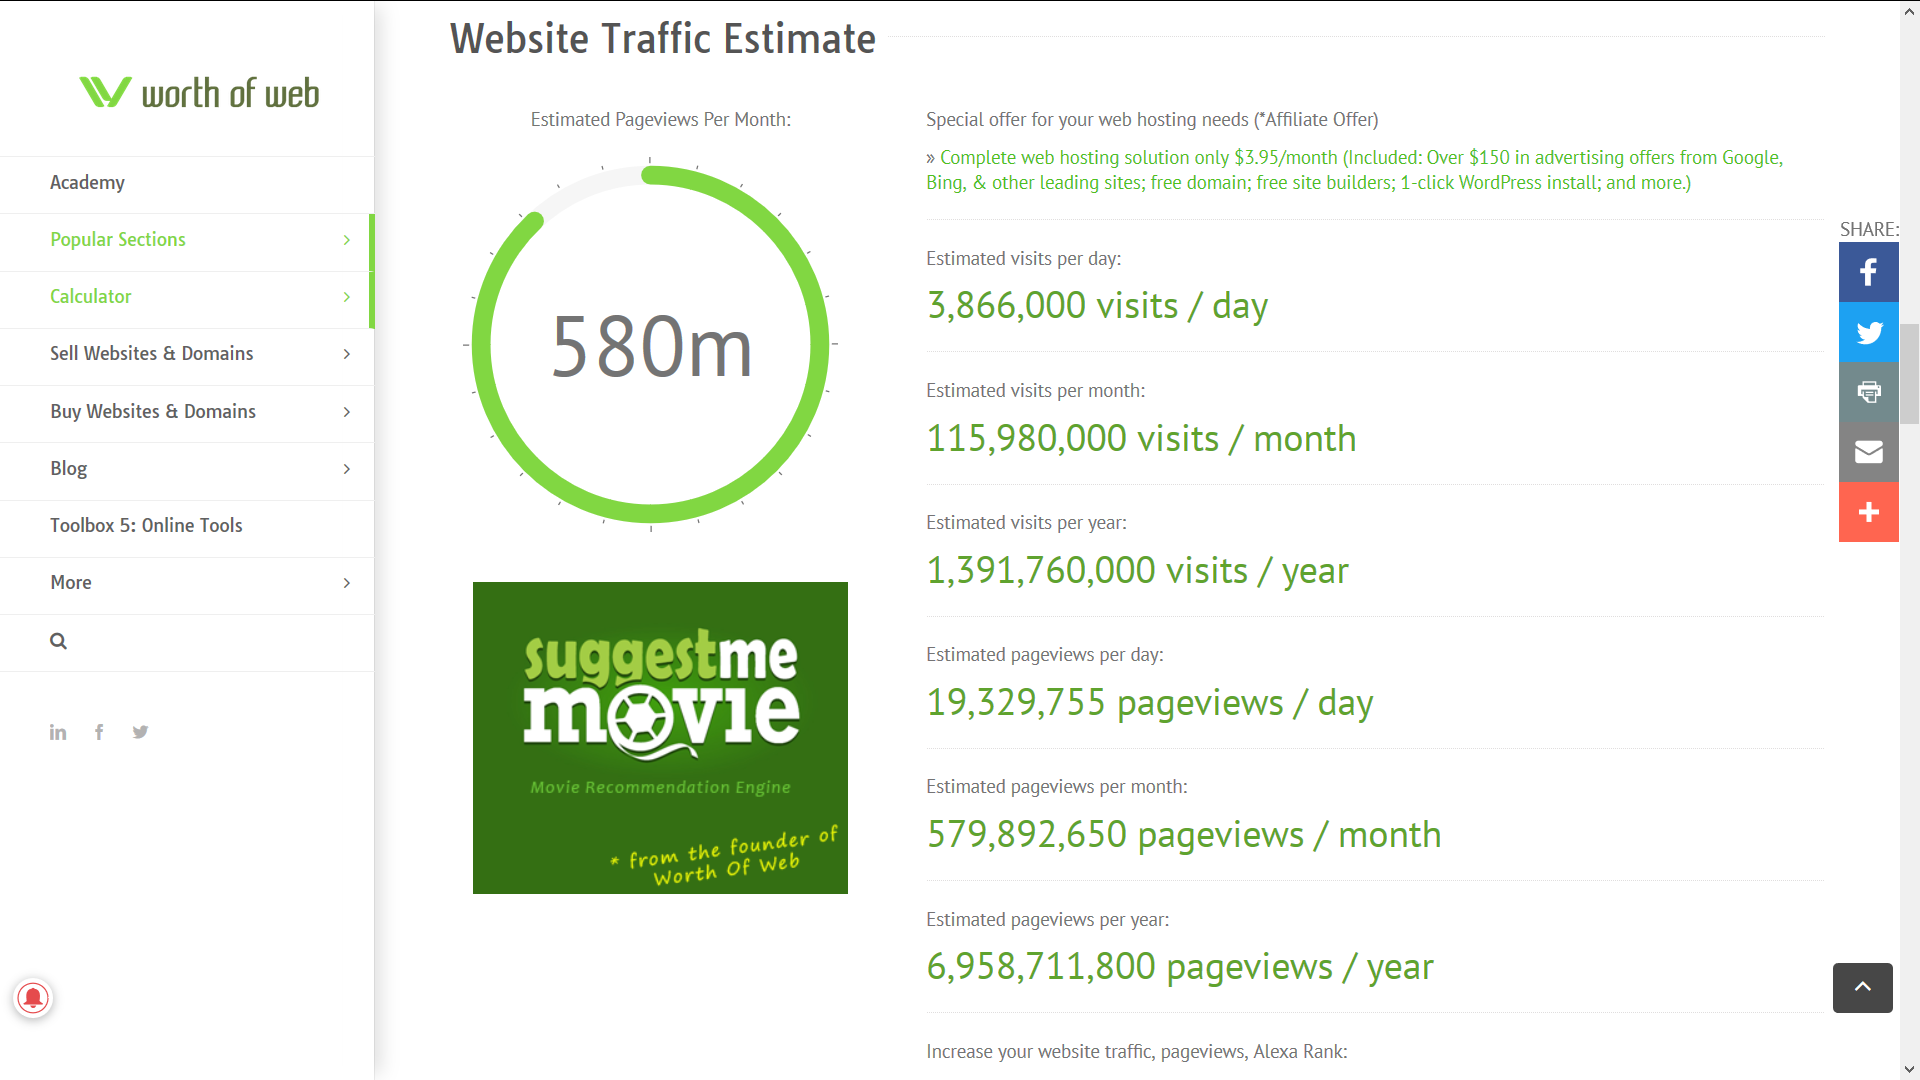This screenshot has width=1920, height=1080.
Task: Click Increase your website traffic text
Action: pyautogui.click(x=1137, y=1052)
